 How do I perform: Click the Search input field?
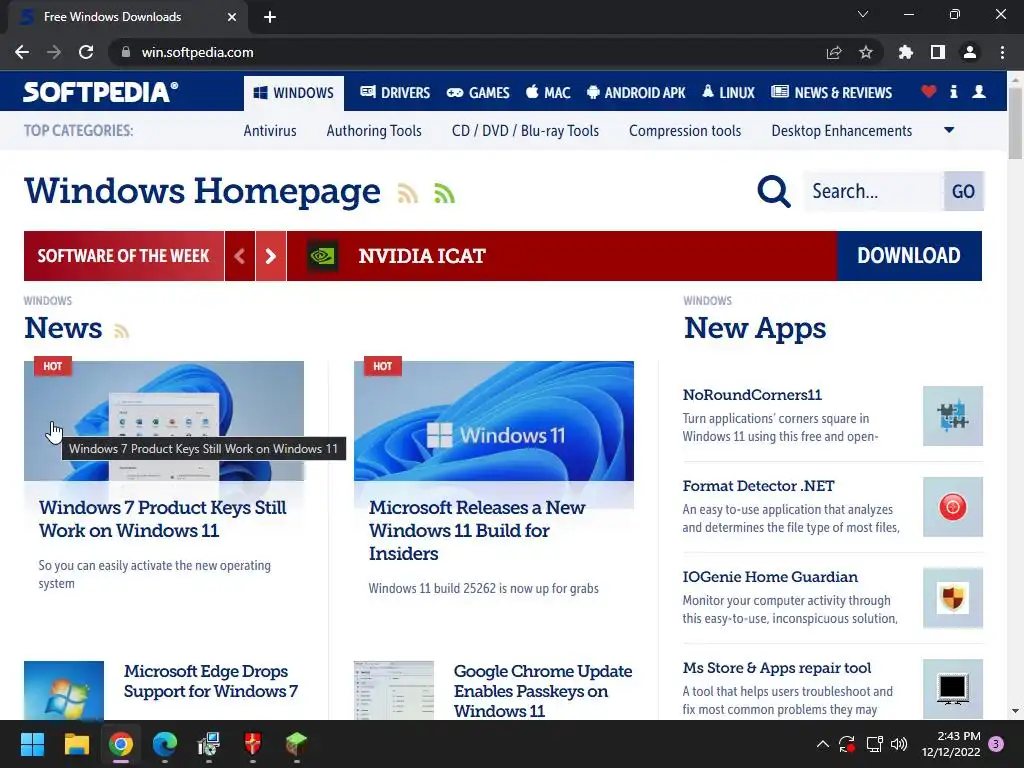pyautogui.click(x=873, y=191)
